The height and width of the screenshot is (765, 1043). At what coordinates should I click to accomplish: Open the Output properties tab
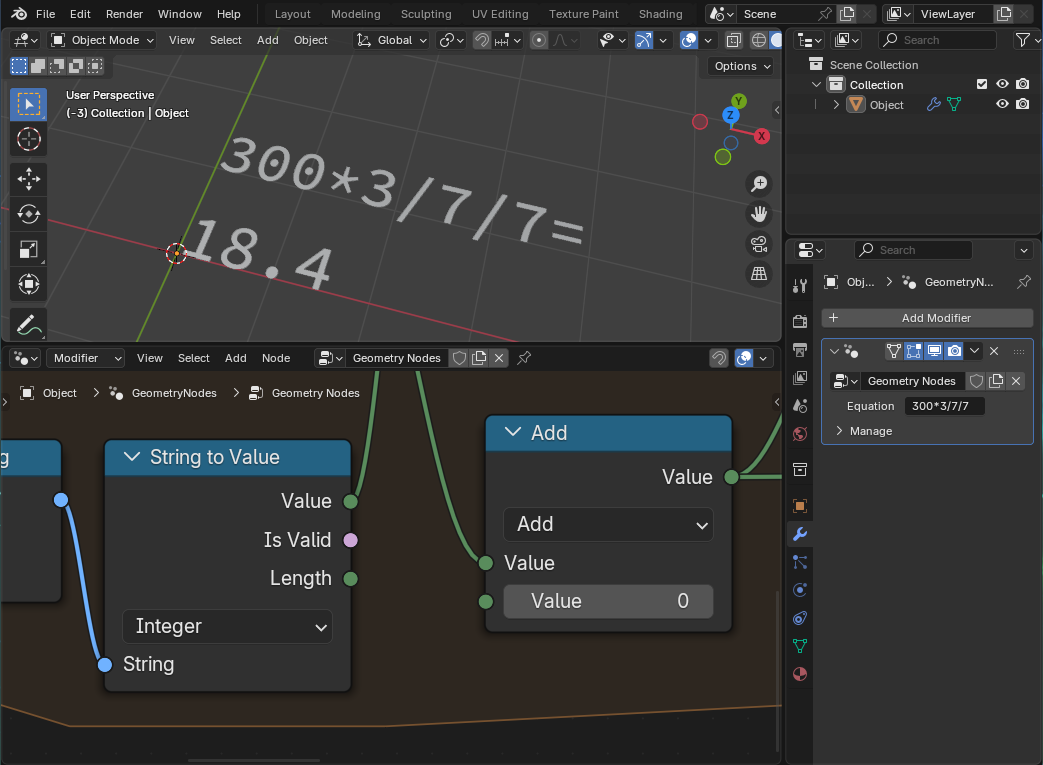pos(800,349)
